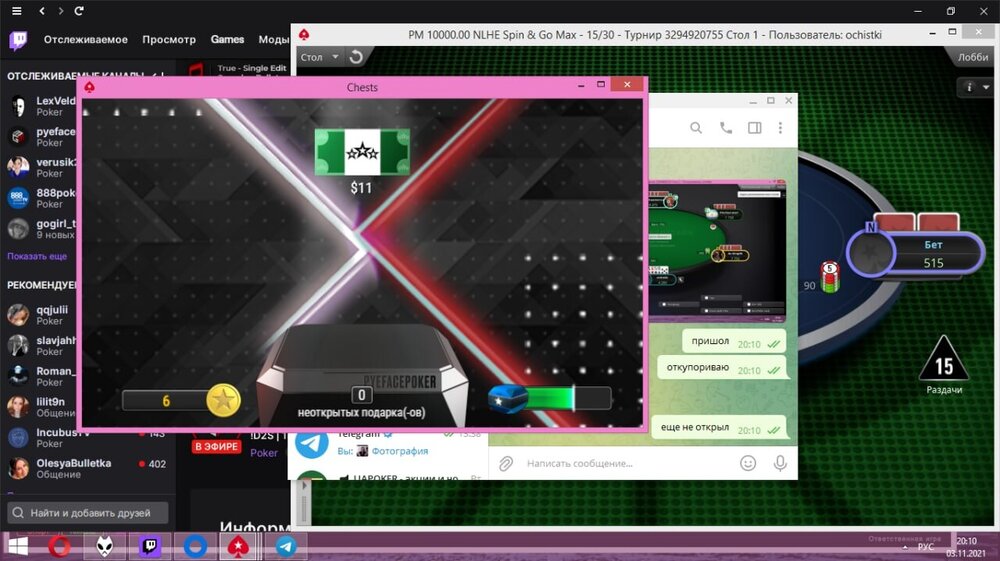Image resolution: width=1000 pixels, height=561 pixels.
Task: Collapse the followed channels sidebar
Action: pos(157,76)
